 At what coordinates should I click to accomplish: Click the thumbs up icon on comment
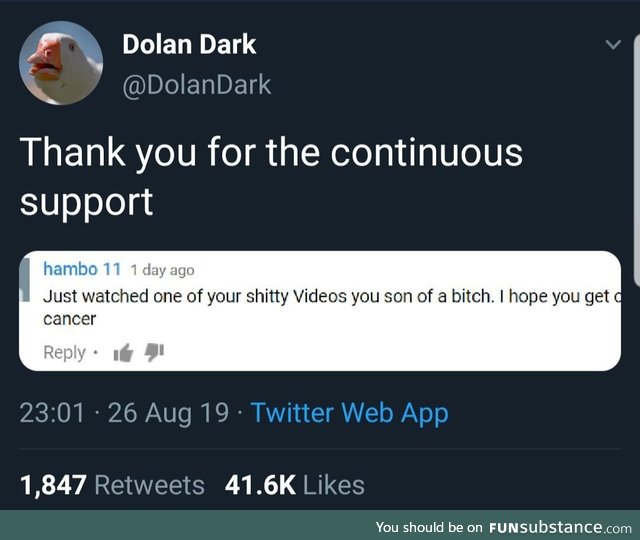[x=123, y=353]
